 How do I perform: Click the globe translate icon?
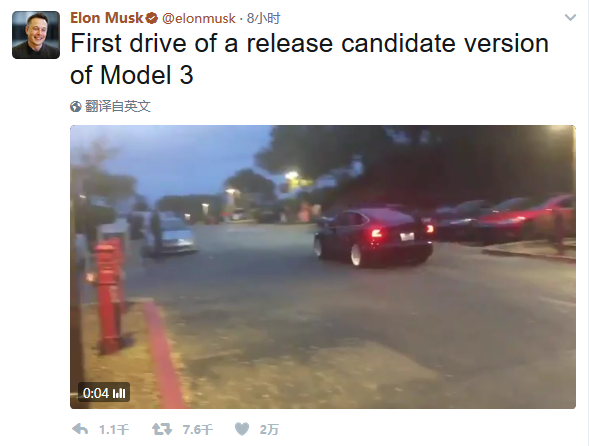pyautogui.click(x=76, y=107)
